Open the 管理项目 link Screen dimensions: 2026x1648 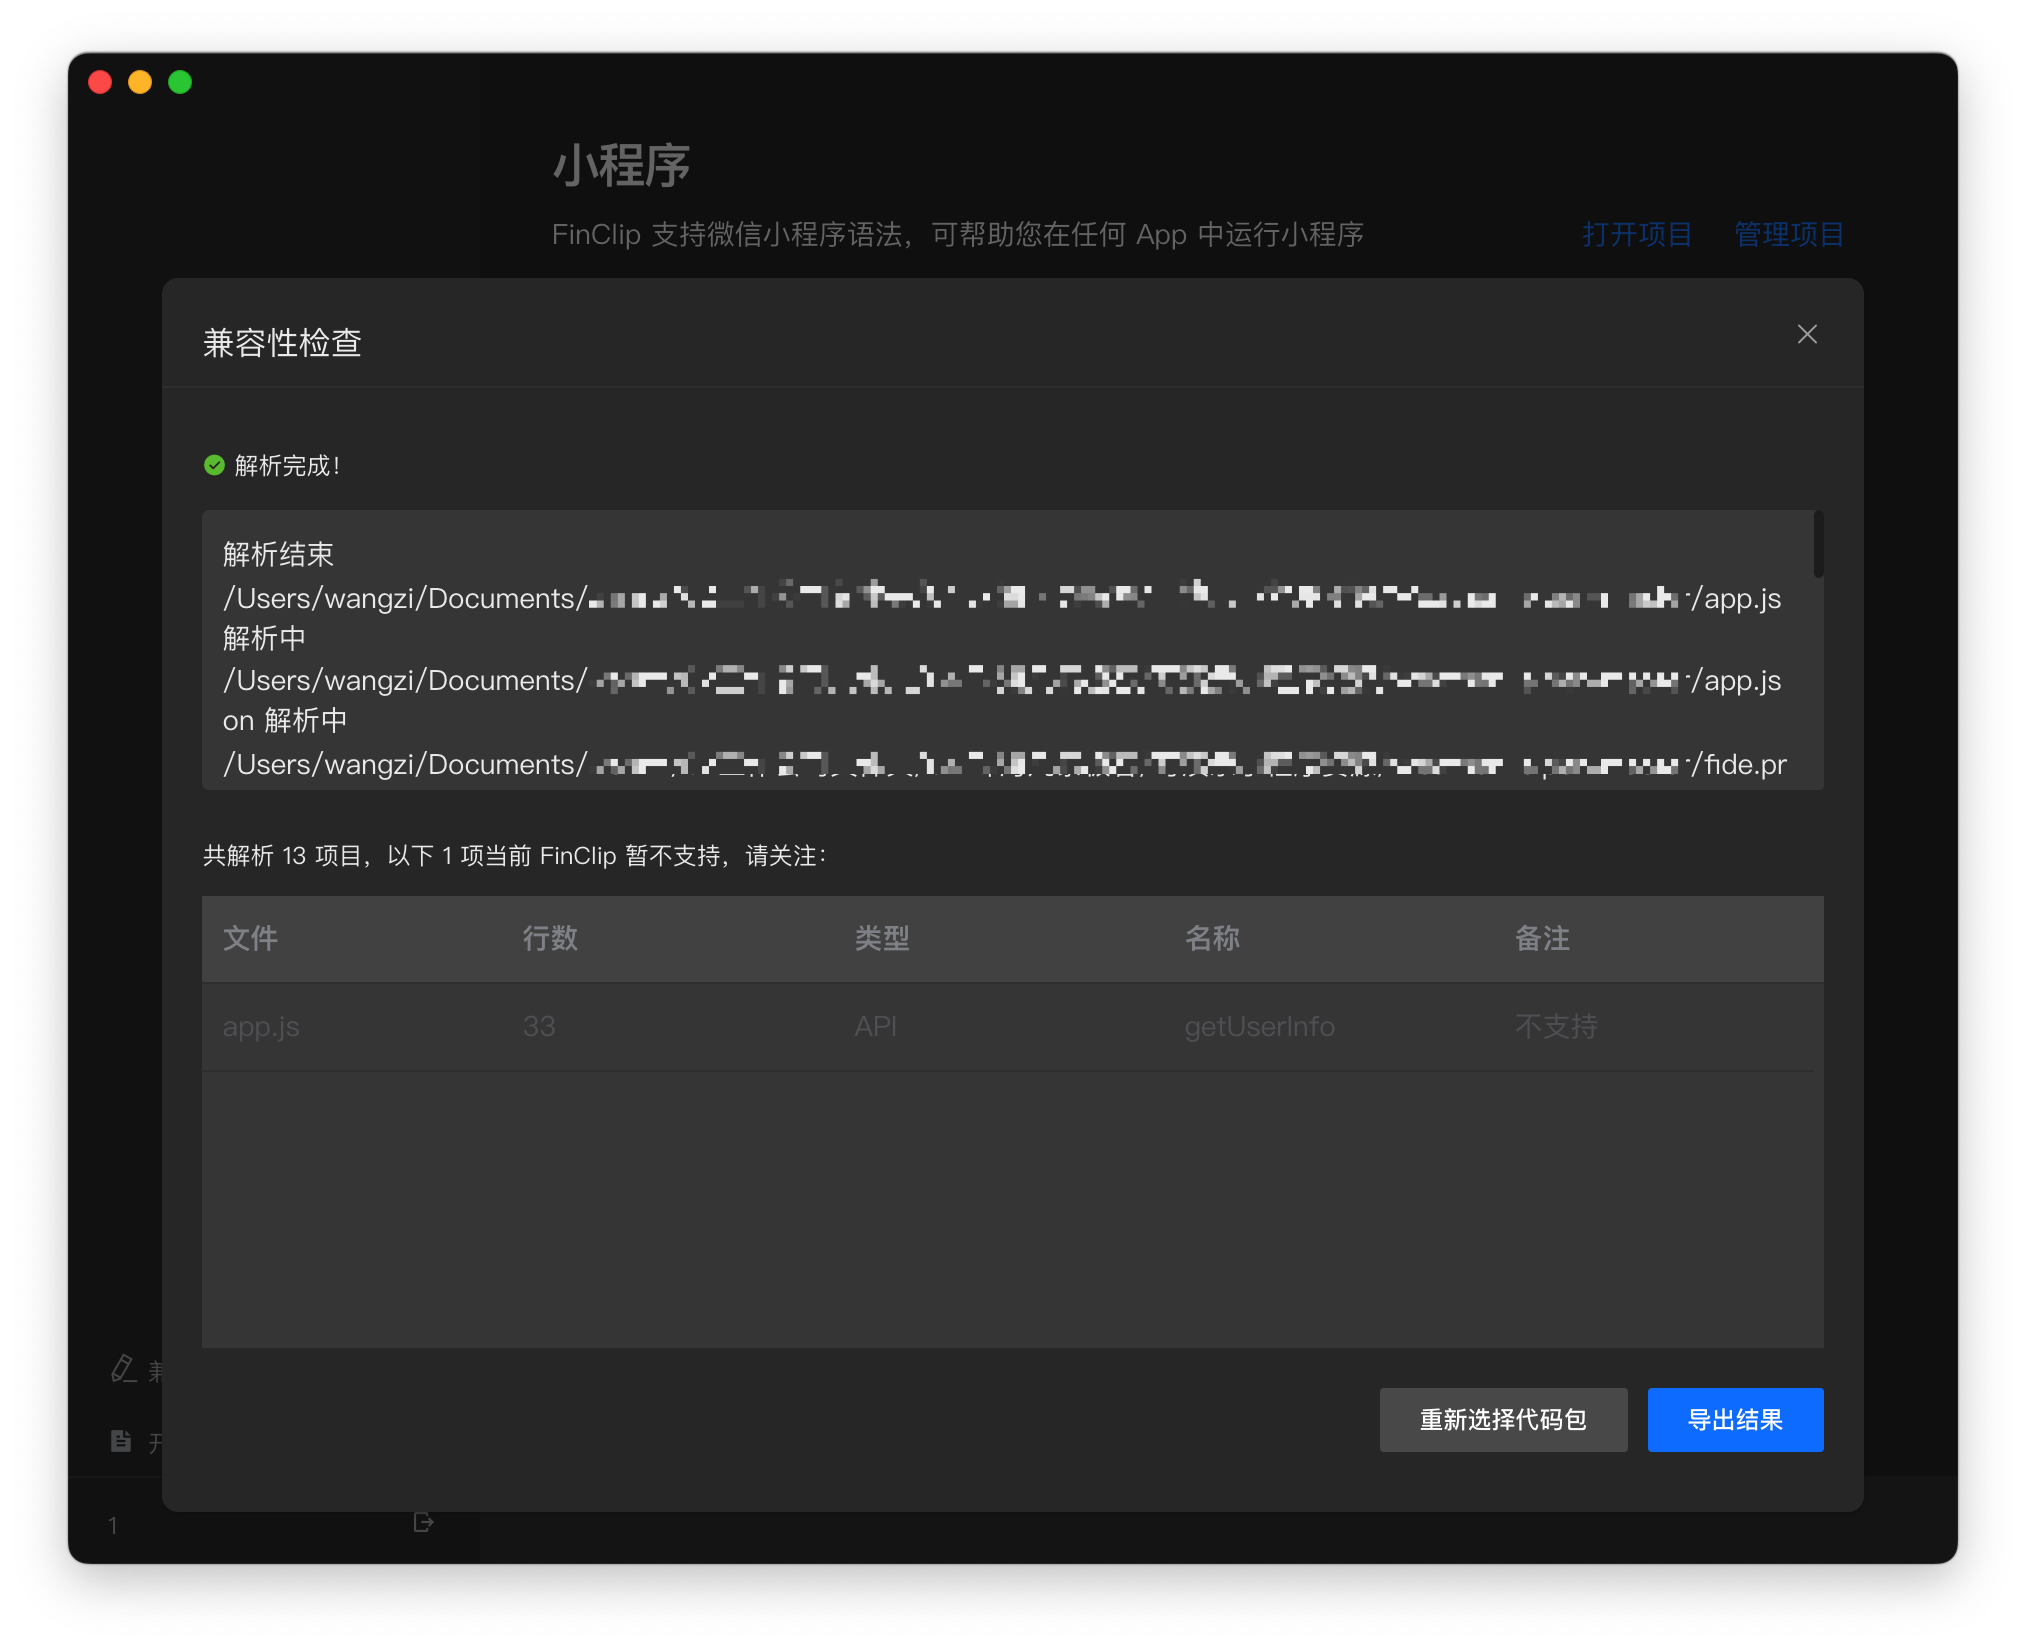1789,234
